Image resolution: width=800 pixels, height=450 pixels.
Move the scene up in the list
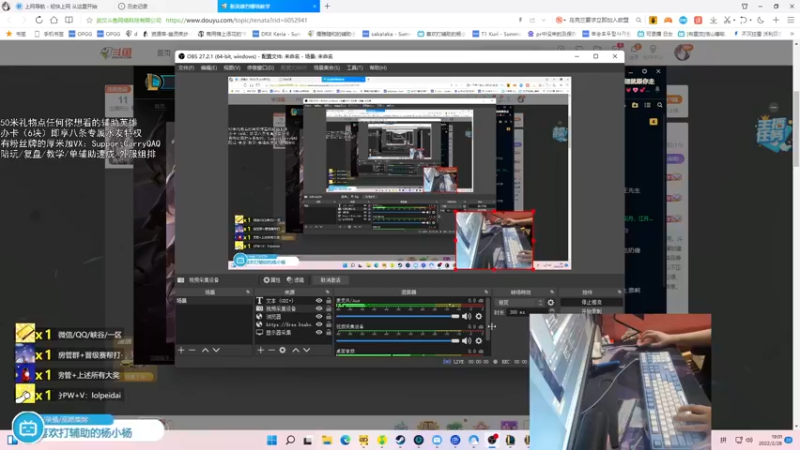[205, 350]
